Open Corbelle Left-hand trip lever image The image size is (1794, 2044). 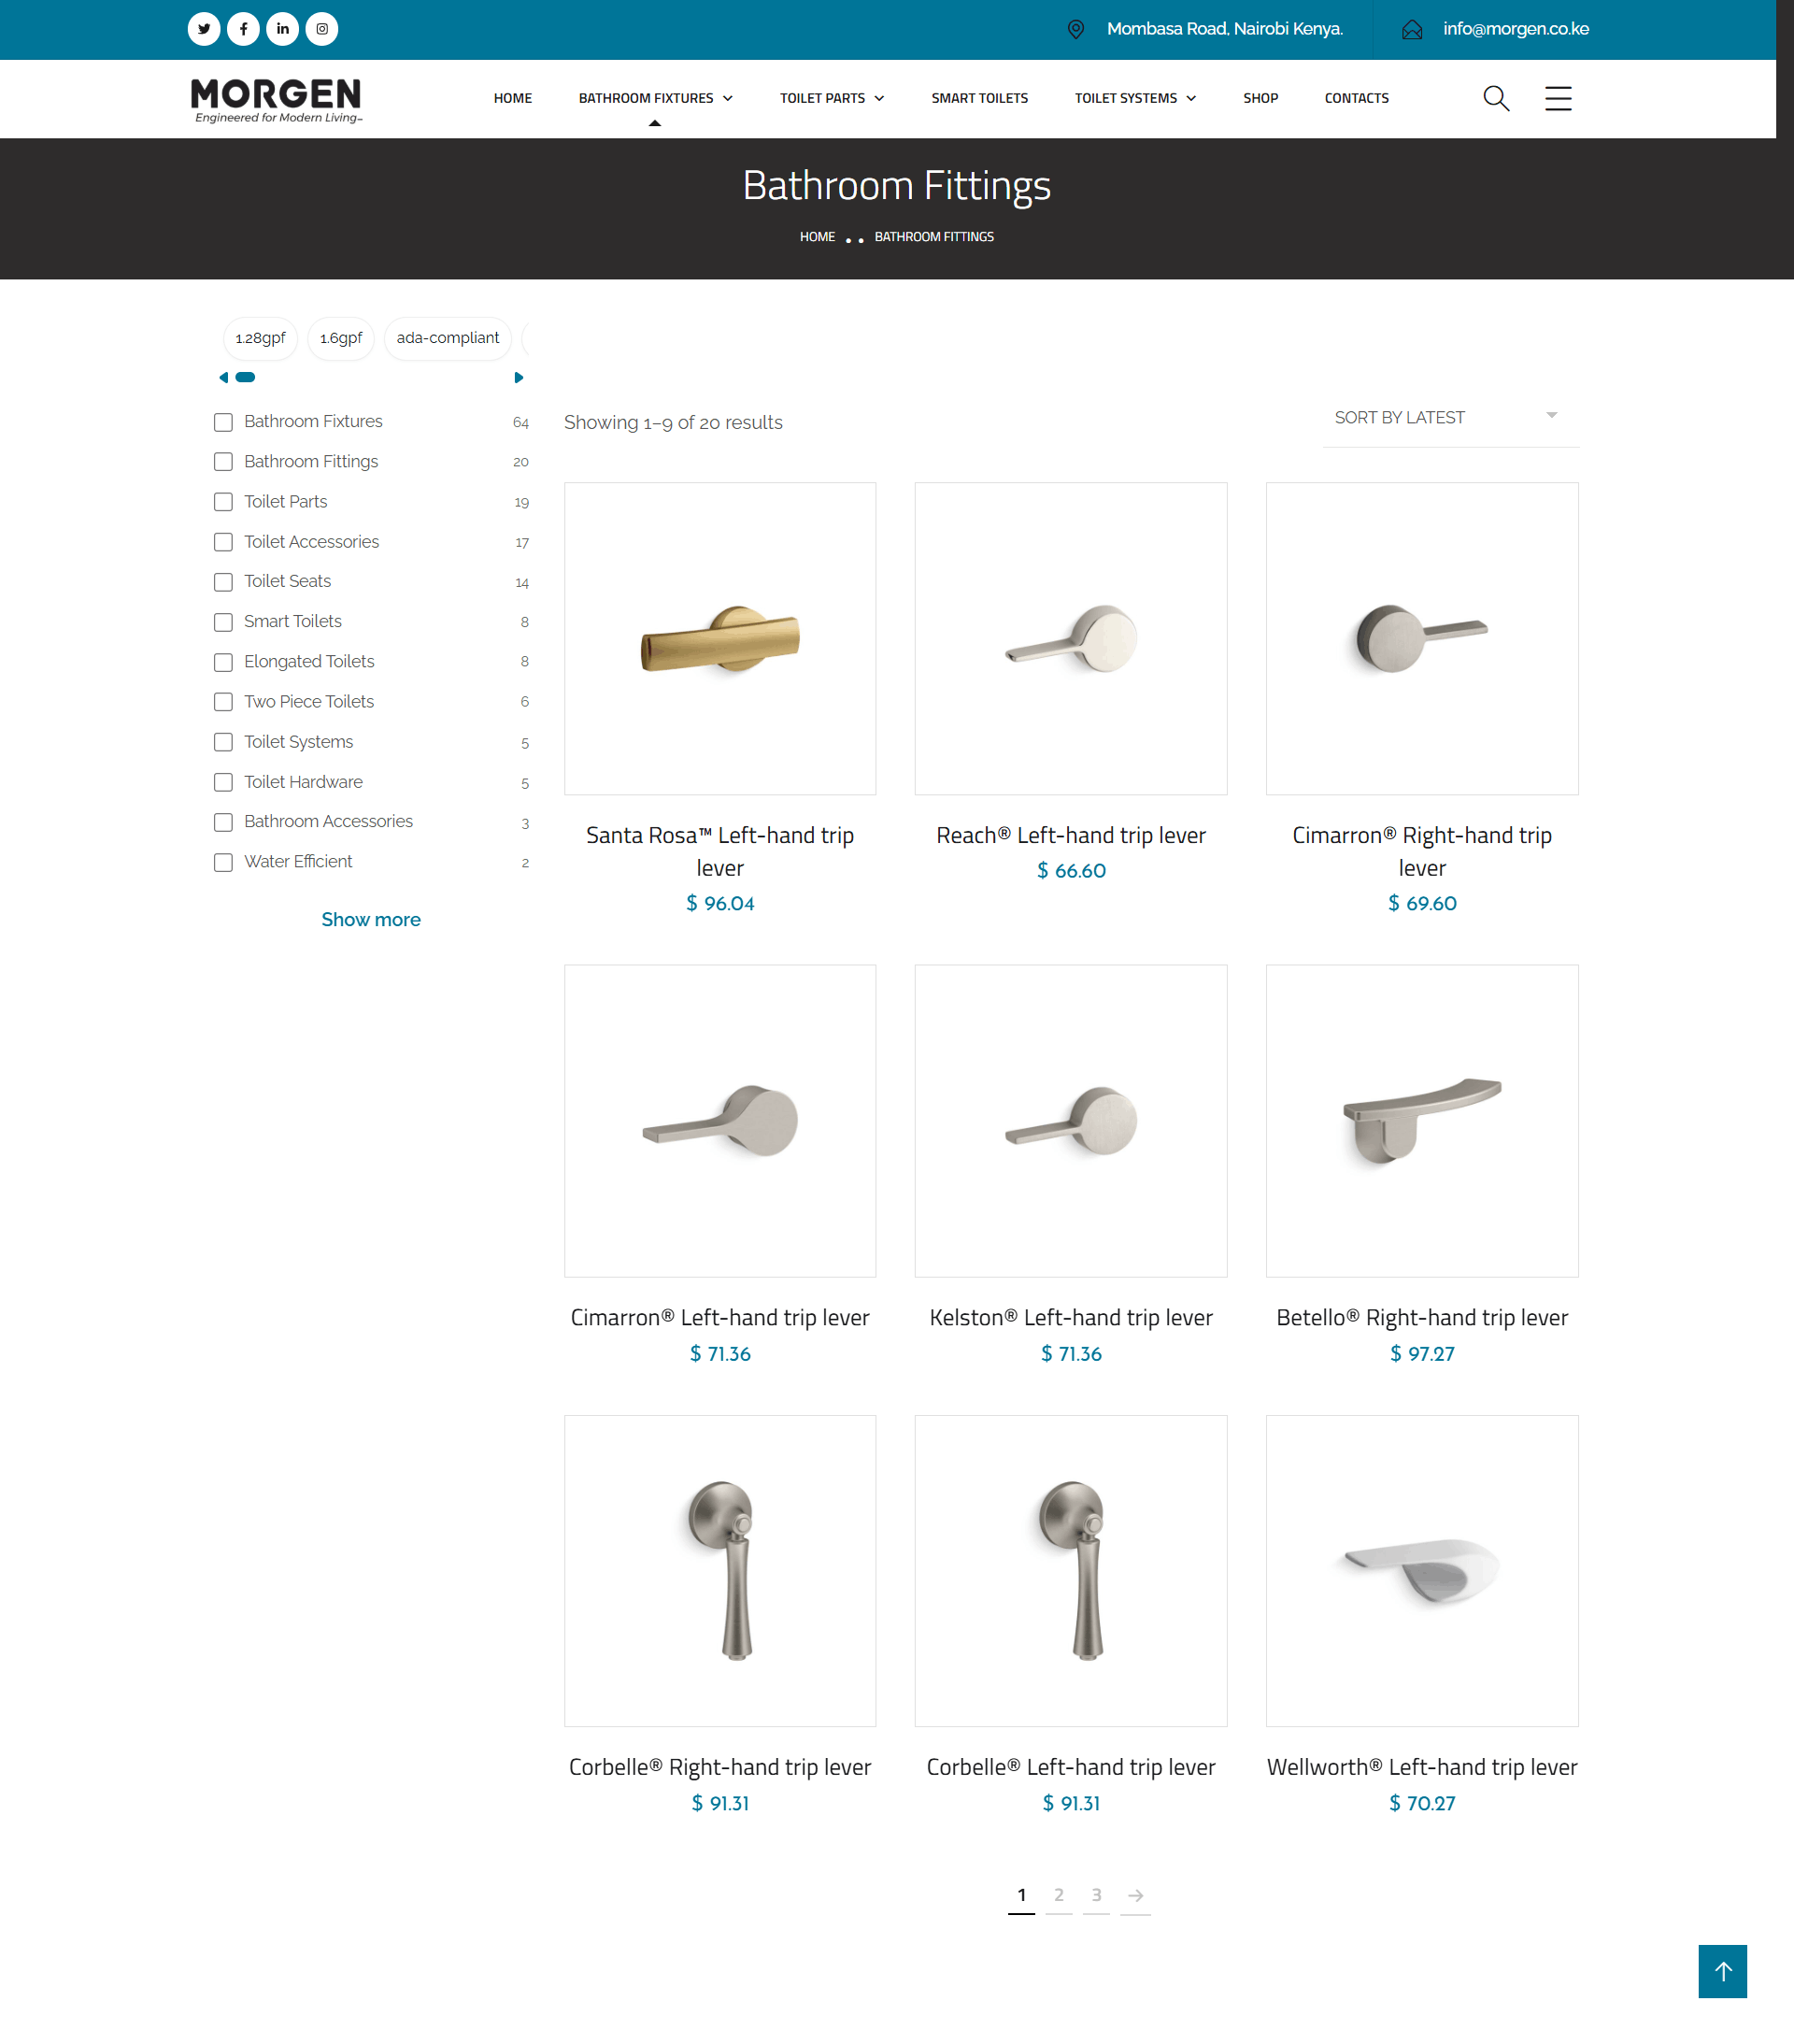point(1071,1571)
